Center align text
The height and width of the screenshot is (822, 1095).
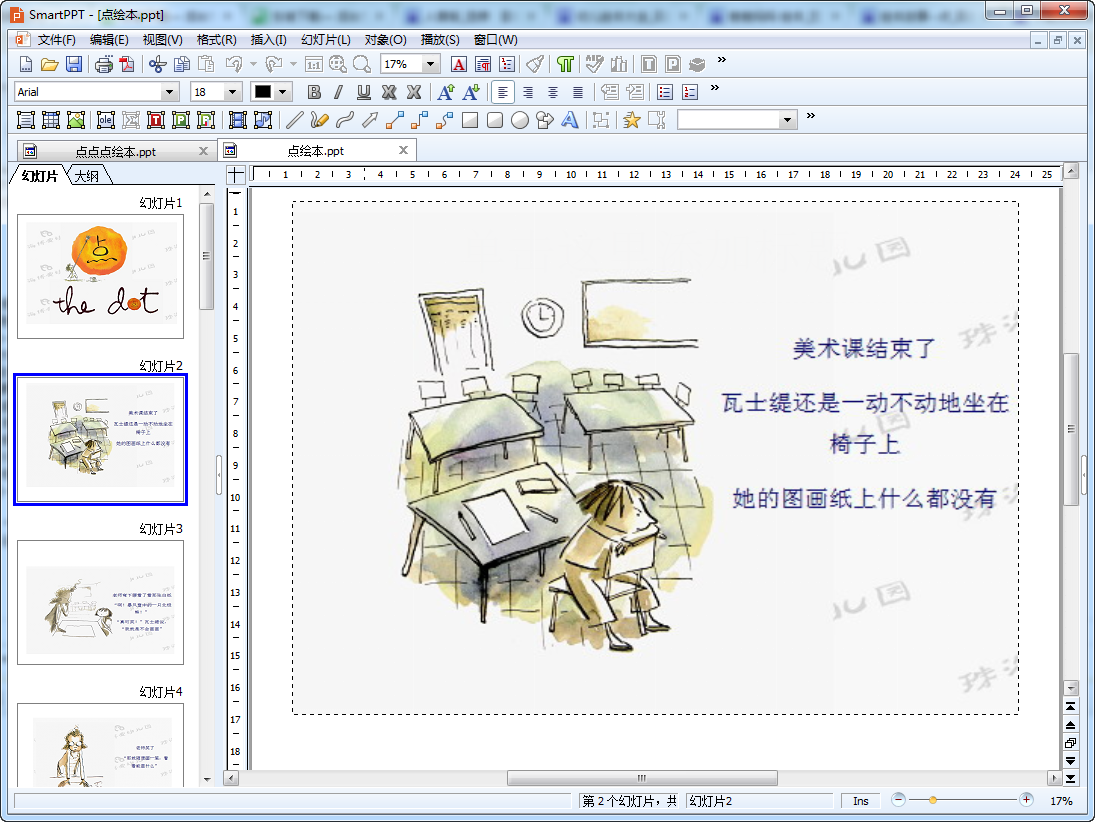point(553,92)
